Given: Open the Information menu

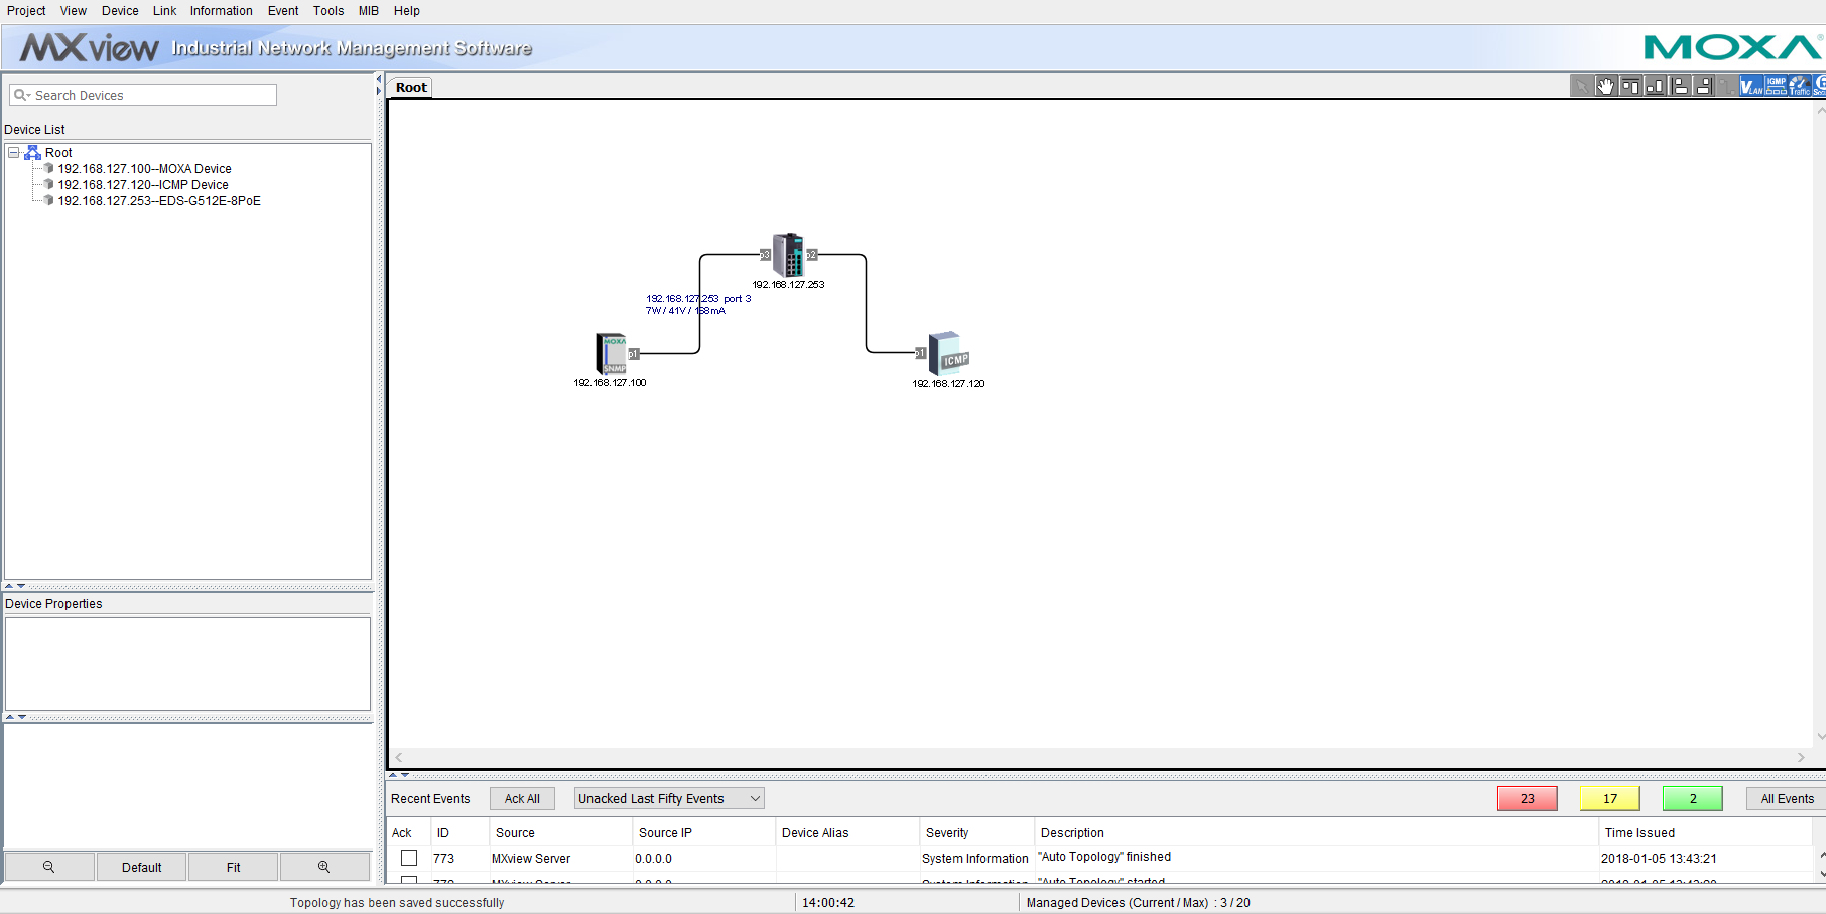Looking at the screenshot, I should [x=221, y=11].
